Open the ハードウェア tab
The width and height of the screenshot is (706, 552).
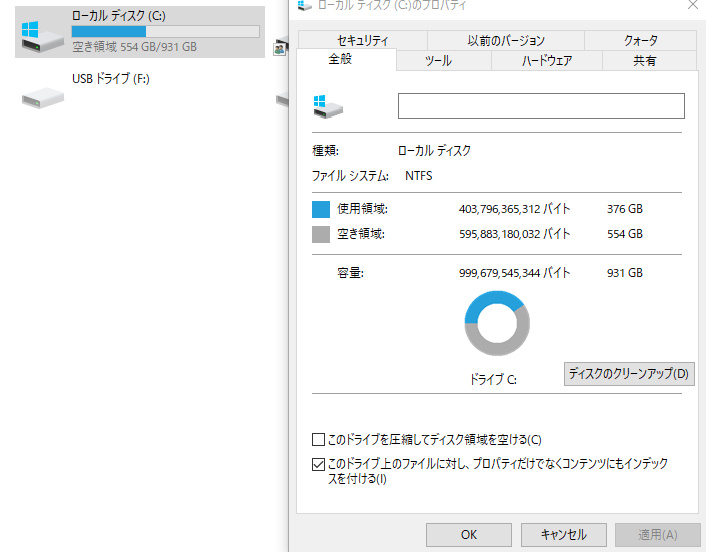(x=547, y=61)
